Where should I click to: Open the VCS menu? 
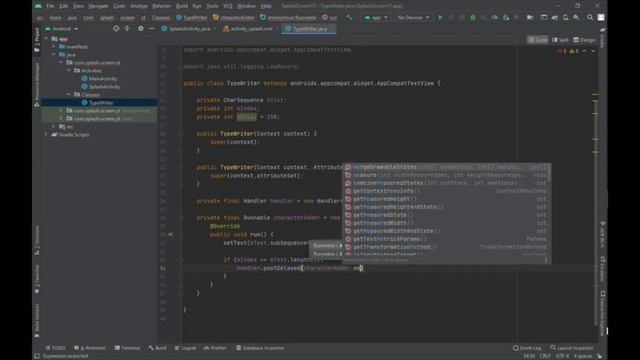pyautogui.click(x=228, y=6)
